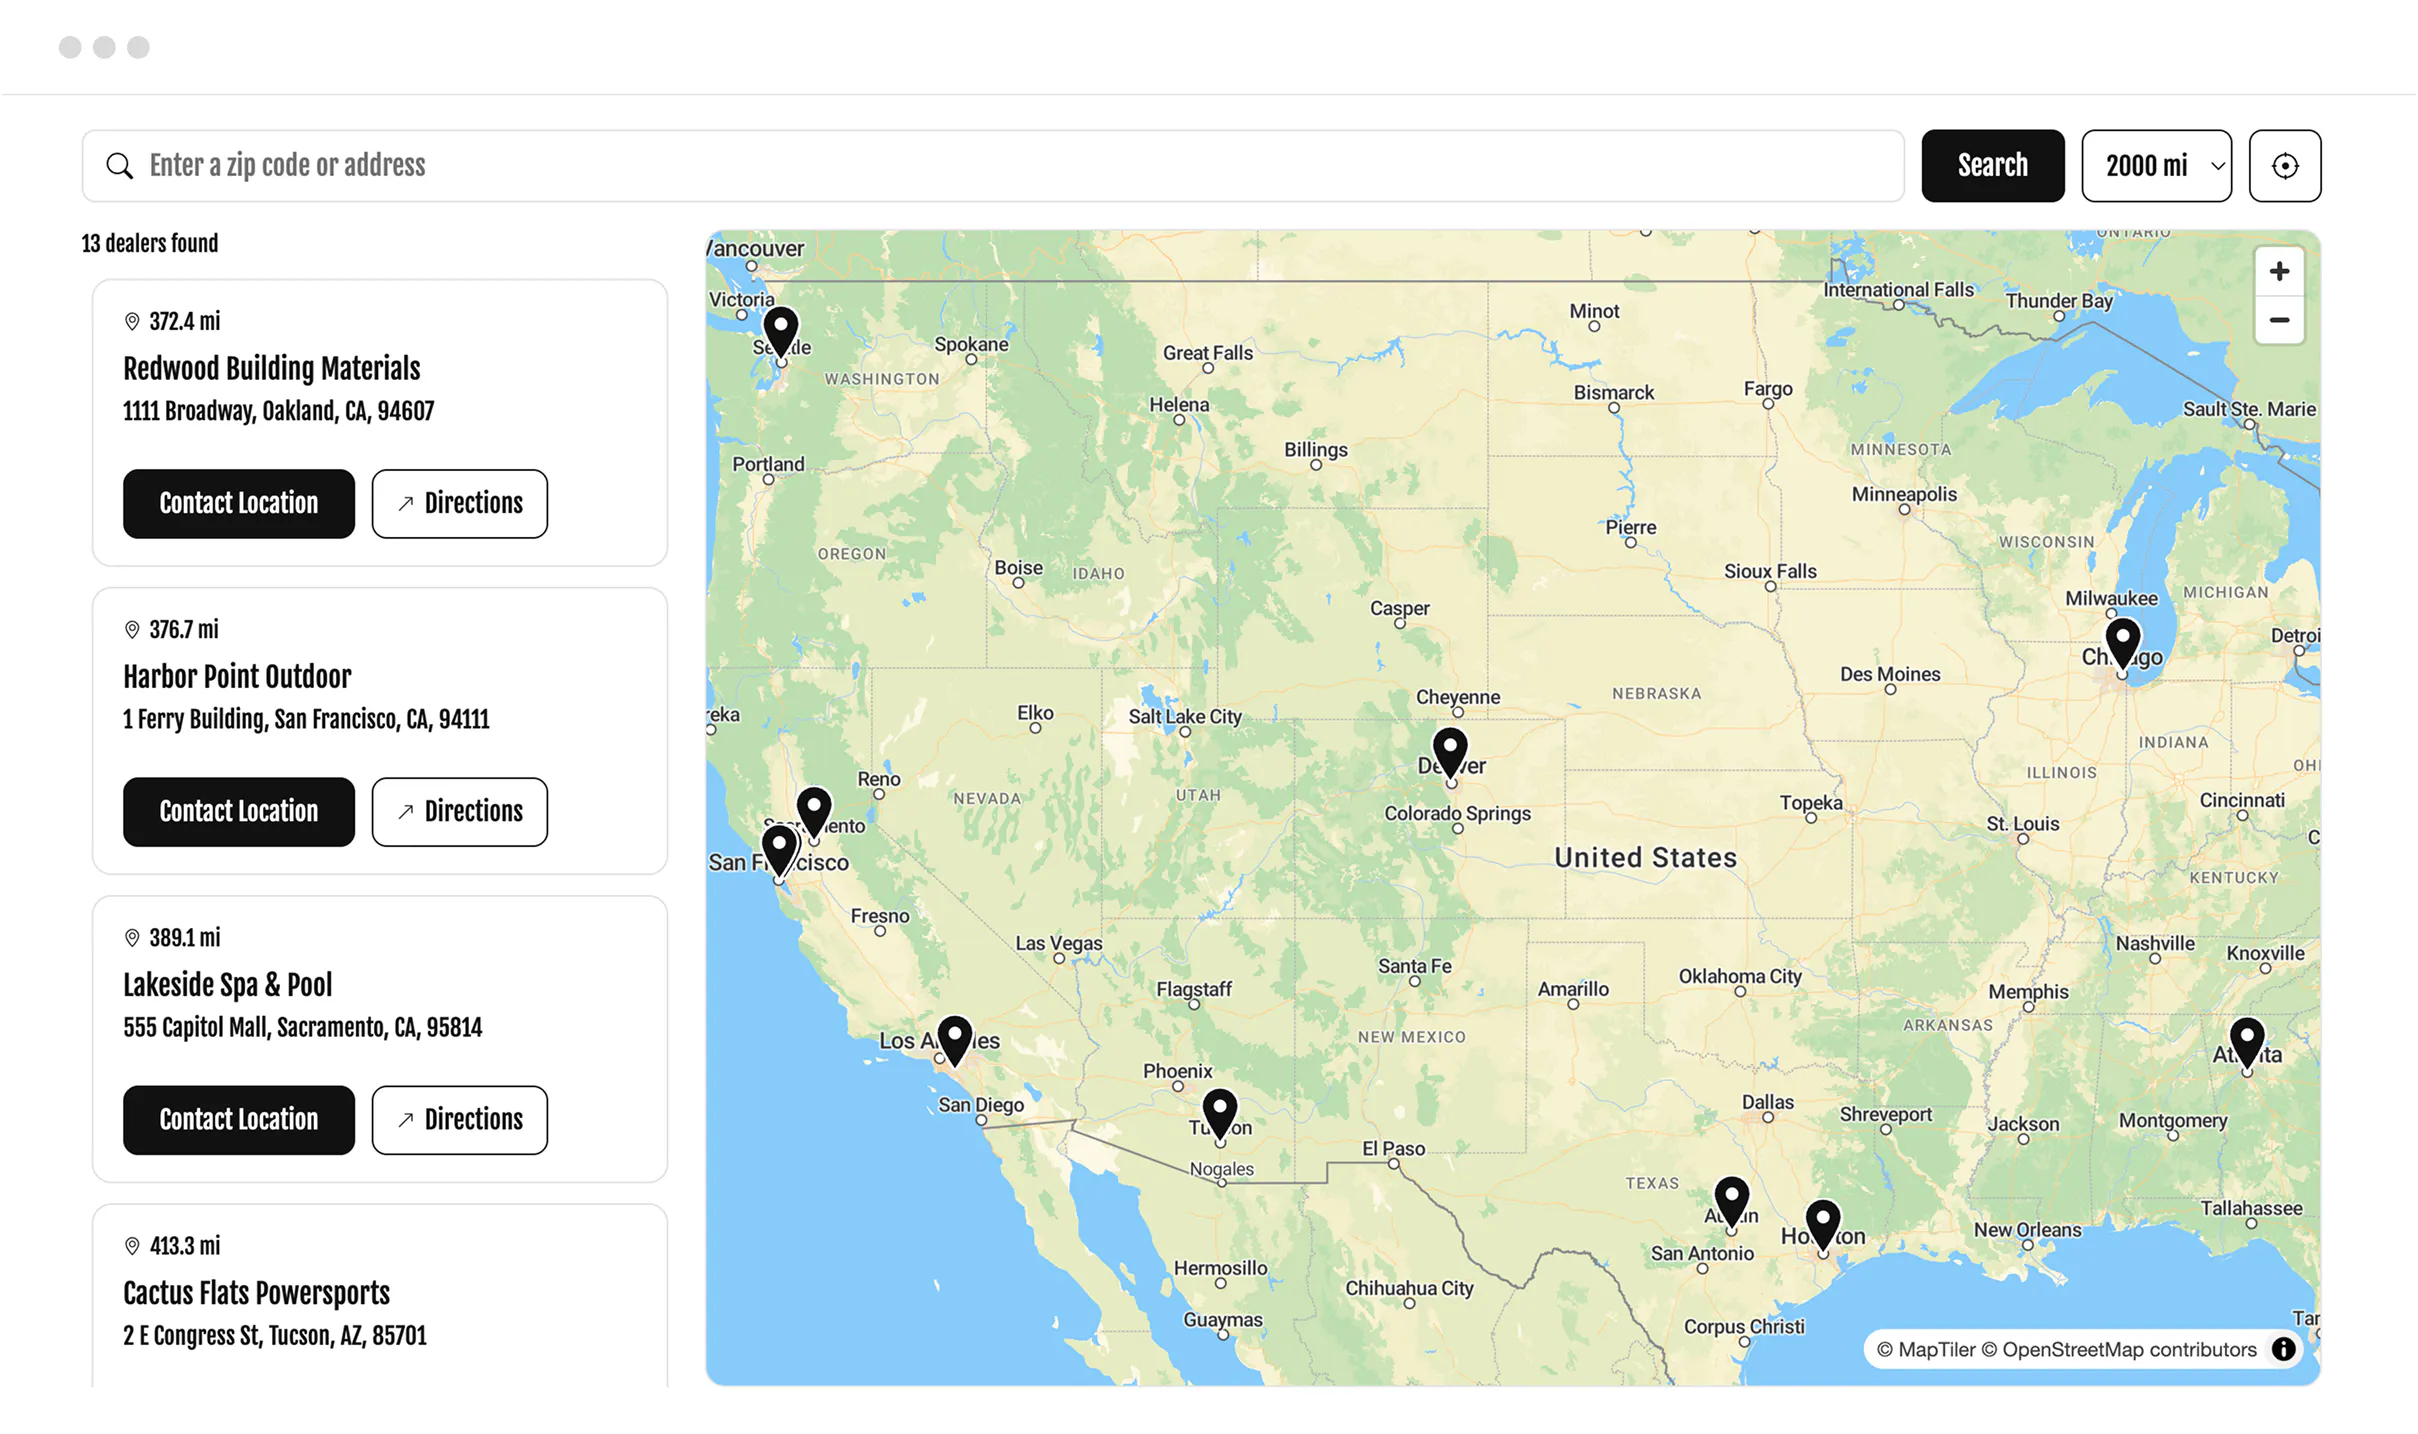Contact Harbor Point Outdoor location

tap(239, 812)
